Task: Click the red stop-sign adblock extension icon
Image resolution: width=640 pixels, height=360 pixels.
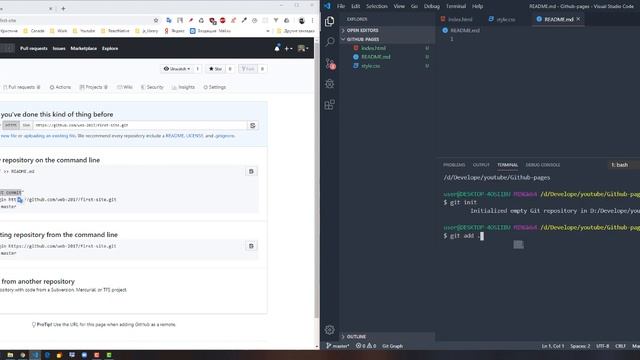Action: [222, 20]
